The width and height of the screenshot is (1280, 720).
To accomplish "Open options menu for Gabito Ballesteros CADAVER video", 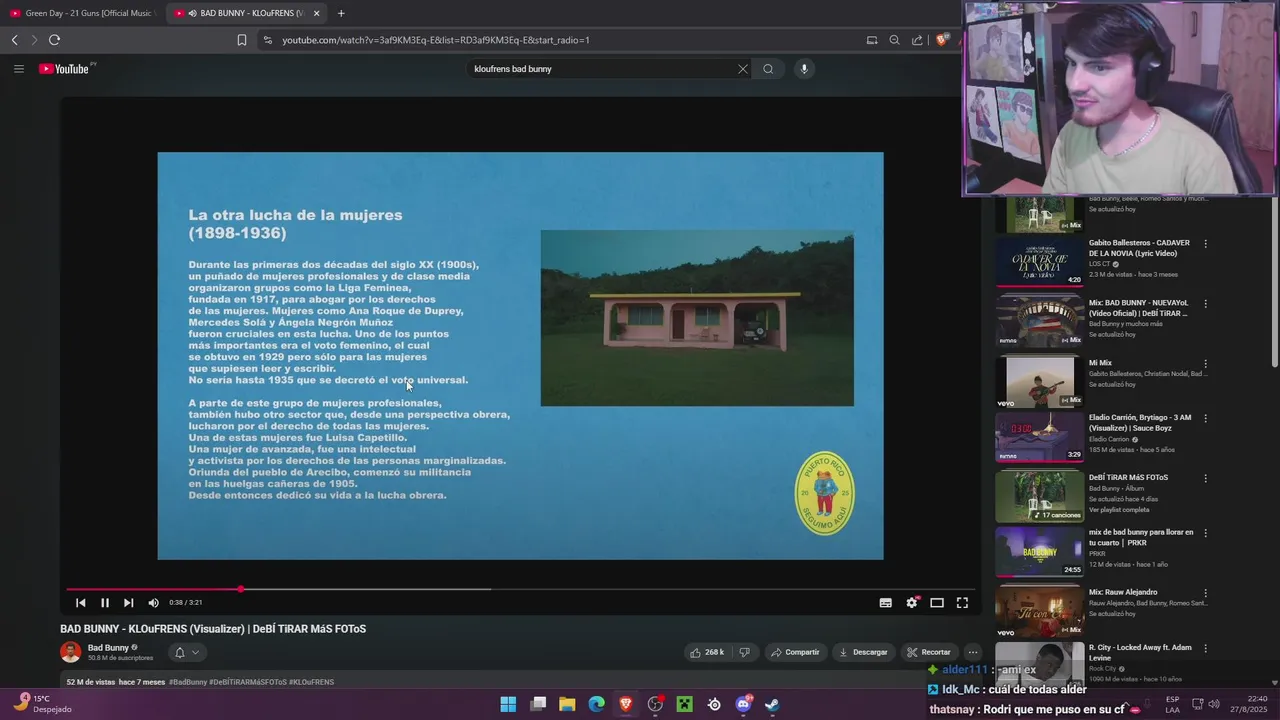I will pos(1205,243).
